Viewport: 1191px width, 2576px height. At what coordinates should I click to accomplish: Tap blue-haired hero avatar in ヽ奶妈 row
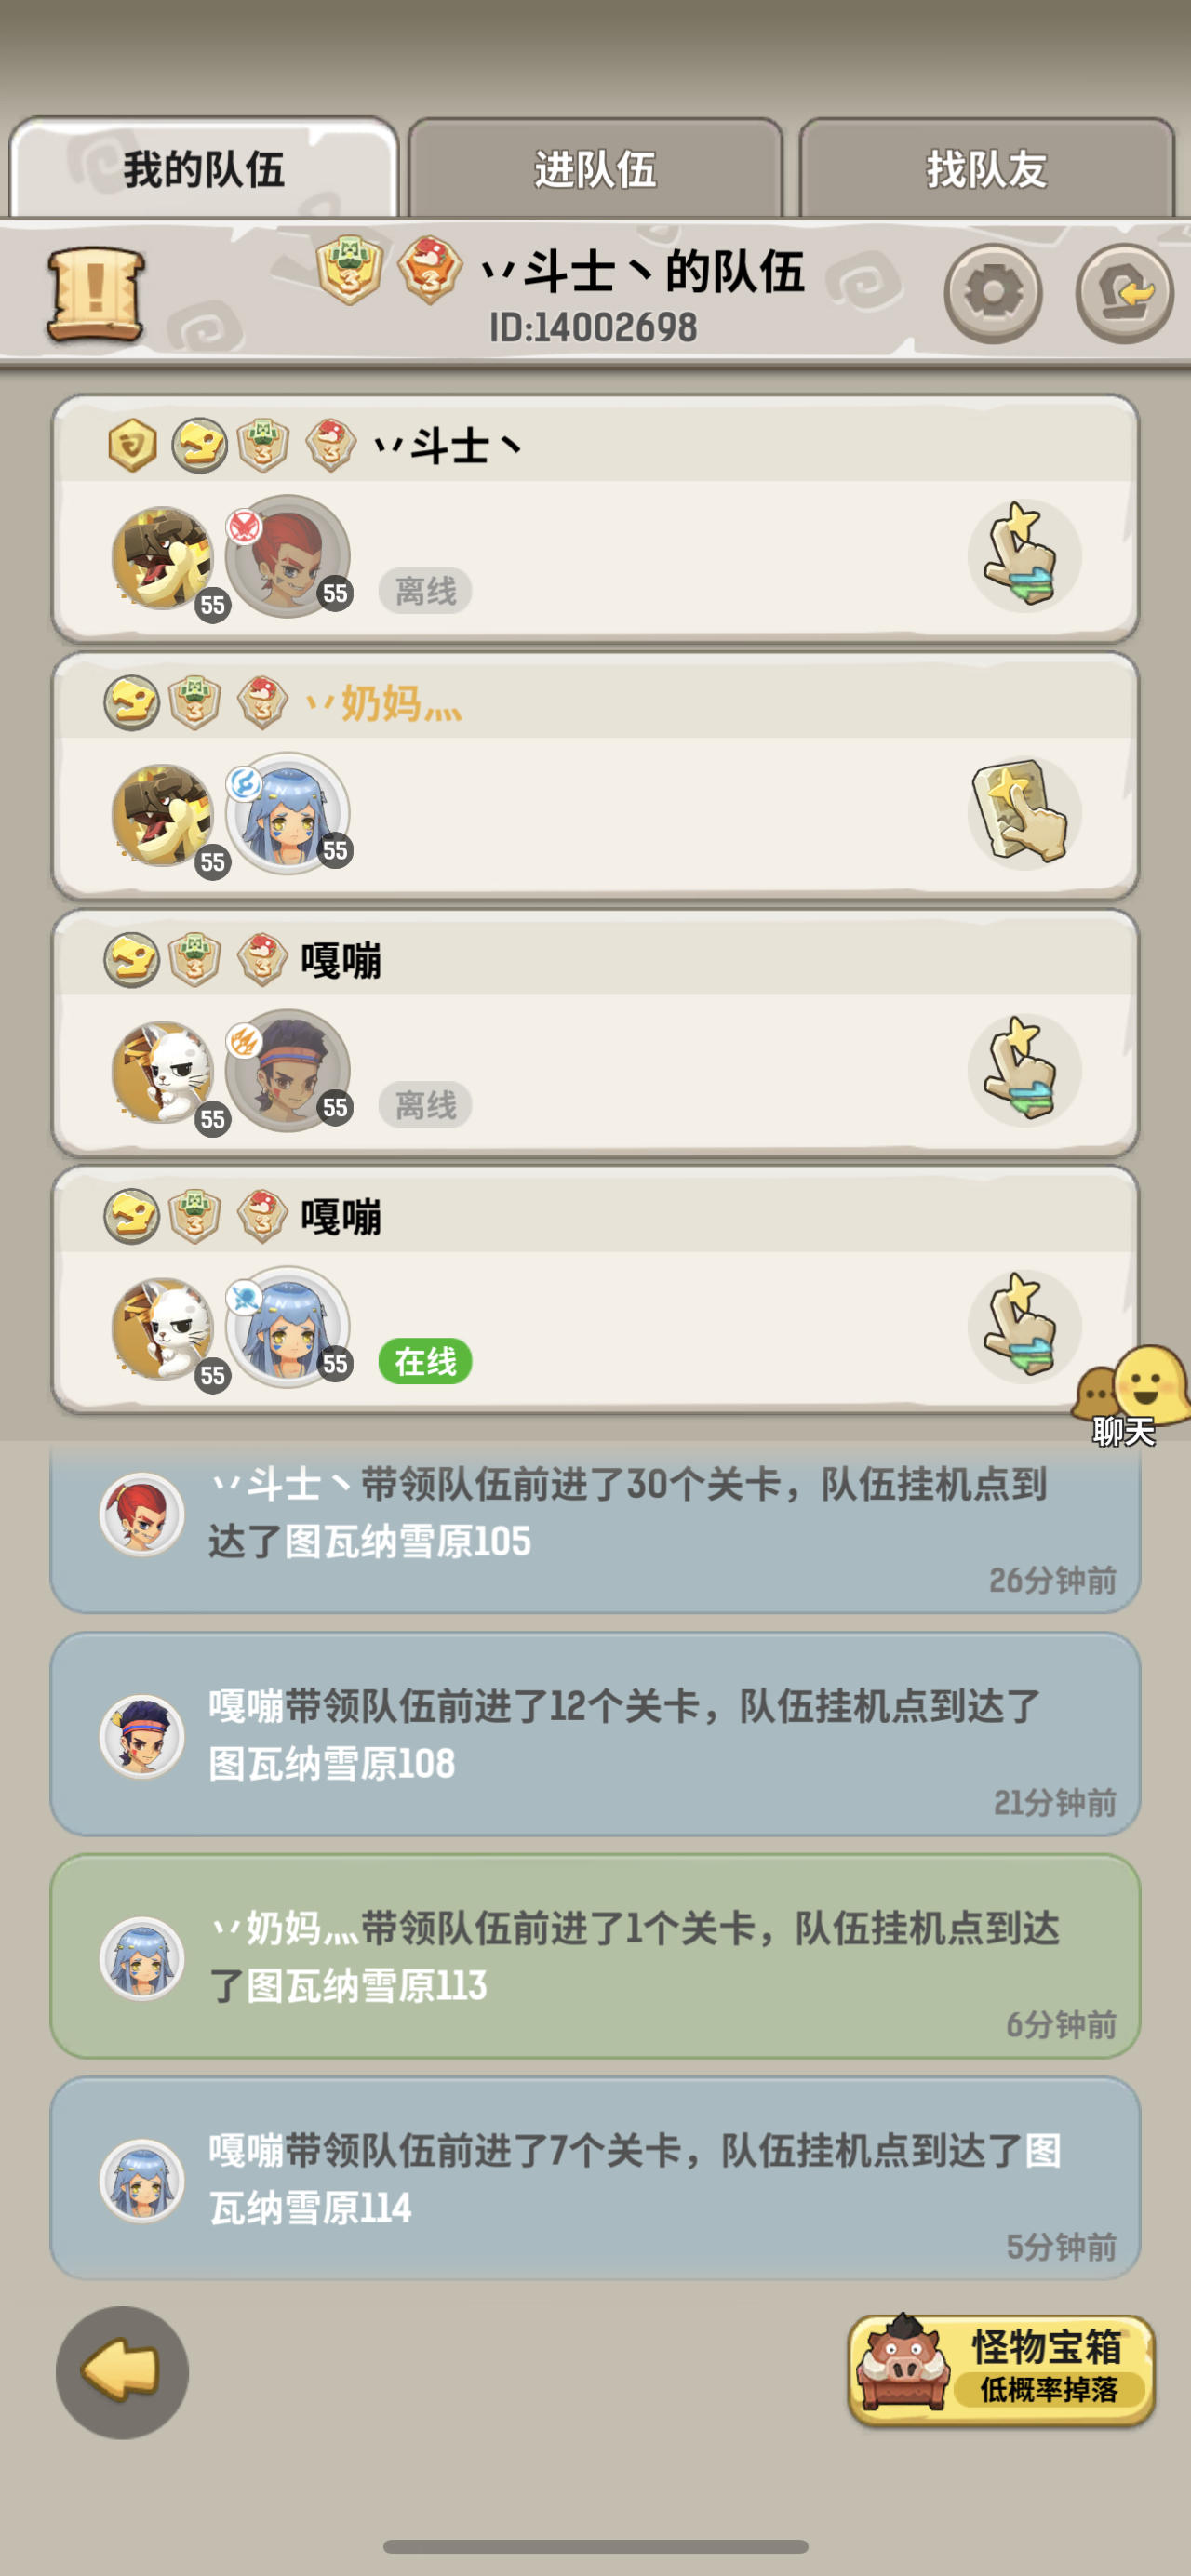287,813
